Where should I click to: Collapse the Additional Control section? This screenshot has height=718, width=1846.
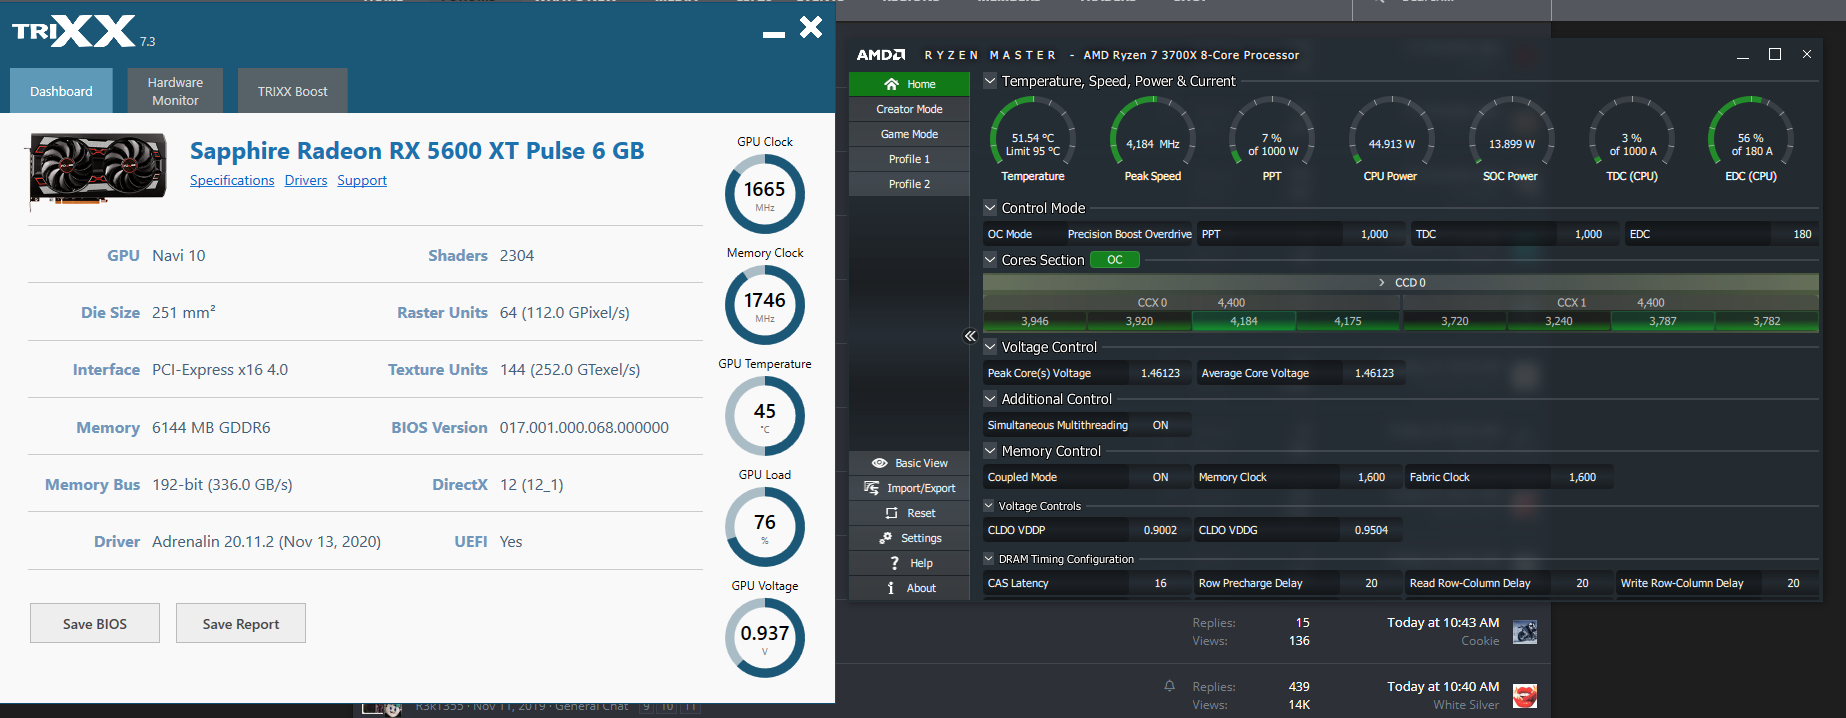click(990, 399)
